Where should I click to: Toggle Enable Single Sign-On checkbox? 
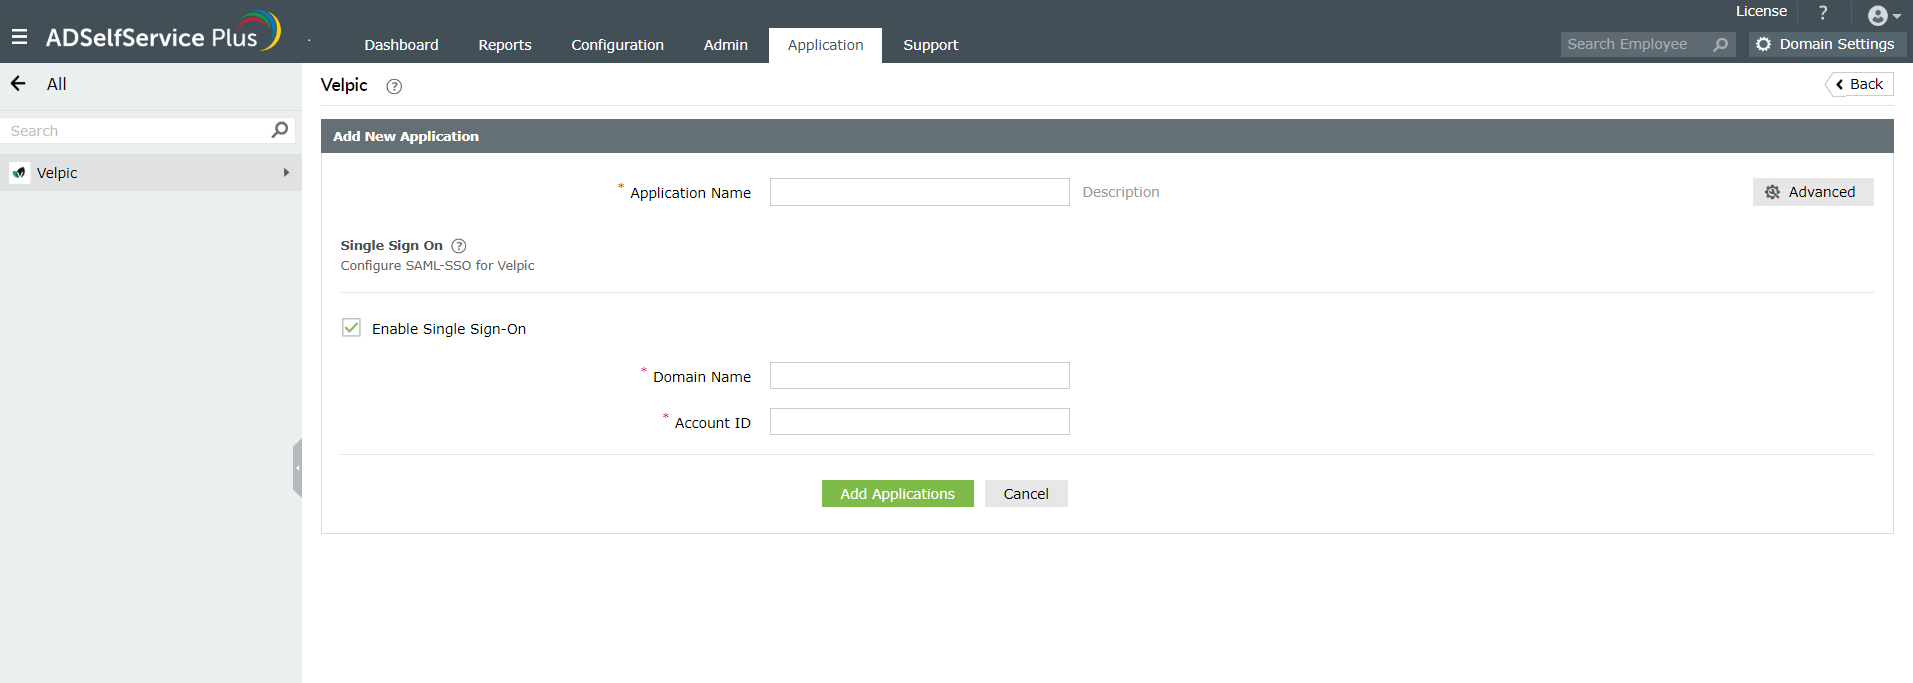click(351, 328)
